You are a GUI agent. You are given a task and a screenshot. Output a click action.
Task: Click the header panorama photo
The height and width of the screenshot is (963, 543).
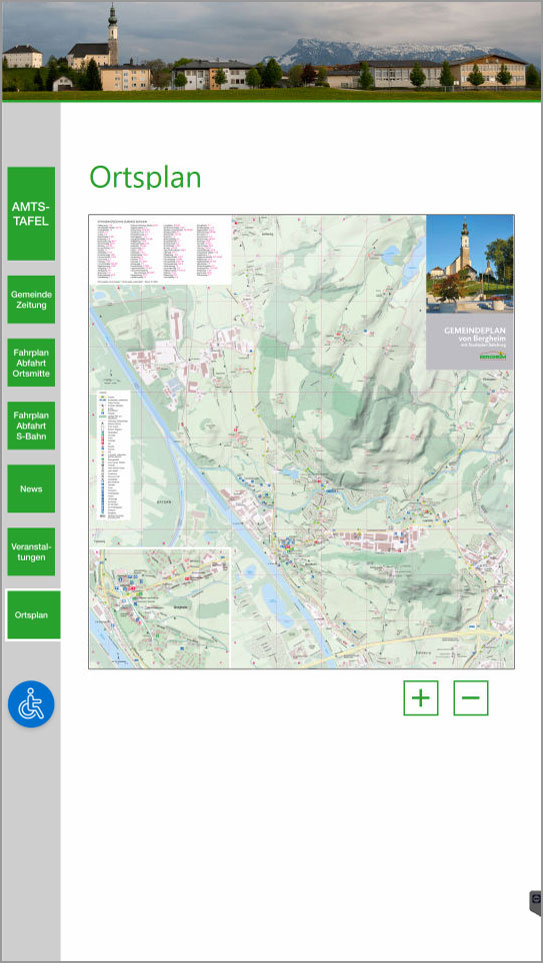click(272, 51)
